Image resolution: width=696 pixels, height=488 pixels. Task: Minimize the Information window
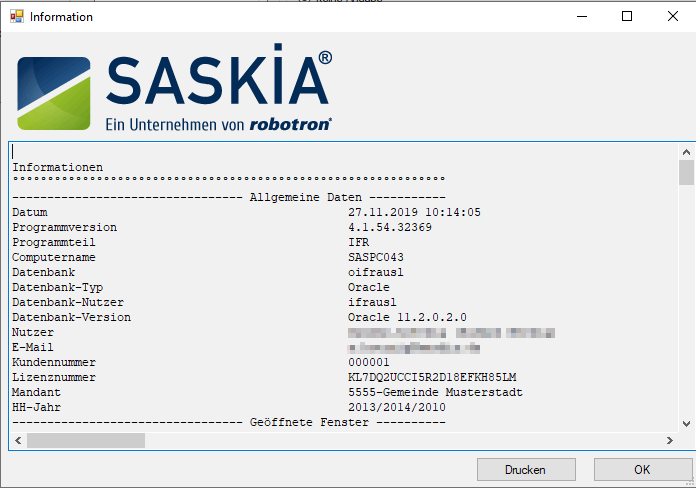pos(580,16)
